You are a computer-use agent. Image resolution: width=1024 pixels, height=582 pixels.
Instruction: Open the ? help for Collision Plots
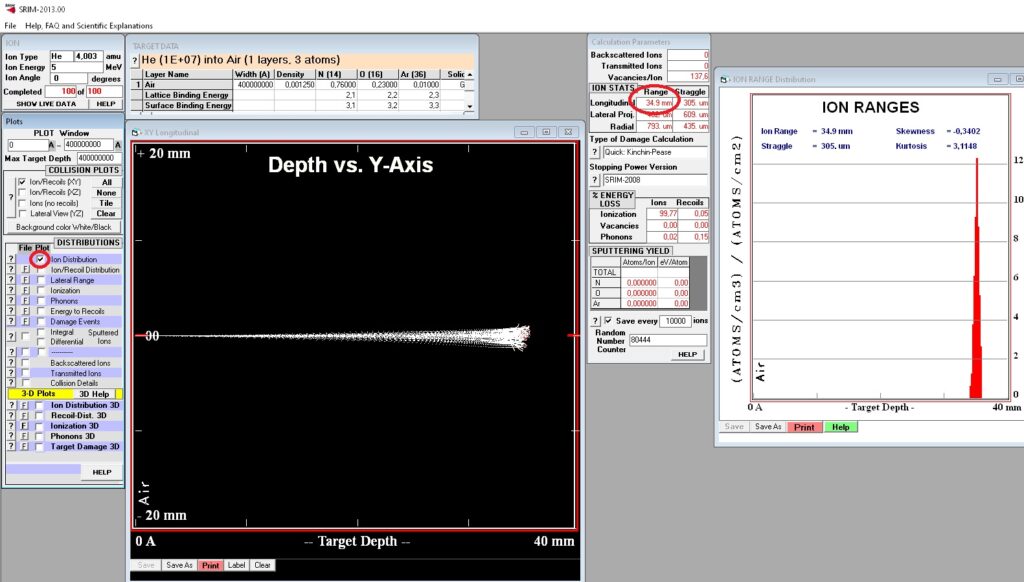pos(10,197)
